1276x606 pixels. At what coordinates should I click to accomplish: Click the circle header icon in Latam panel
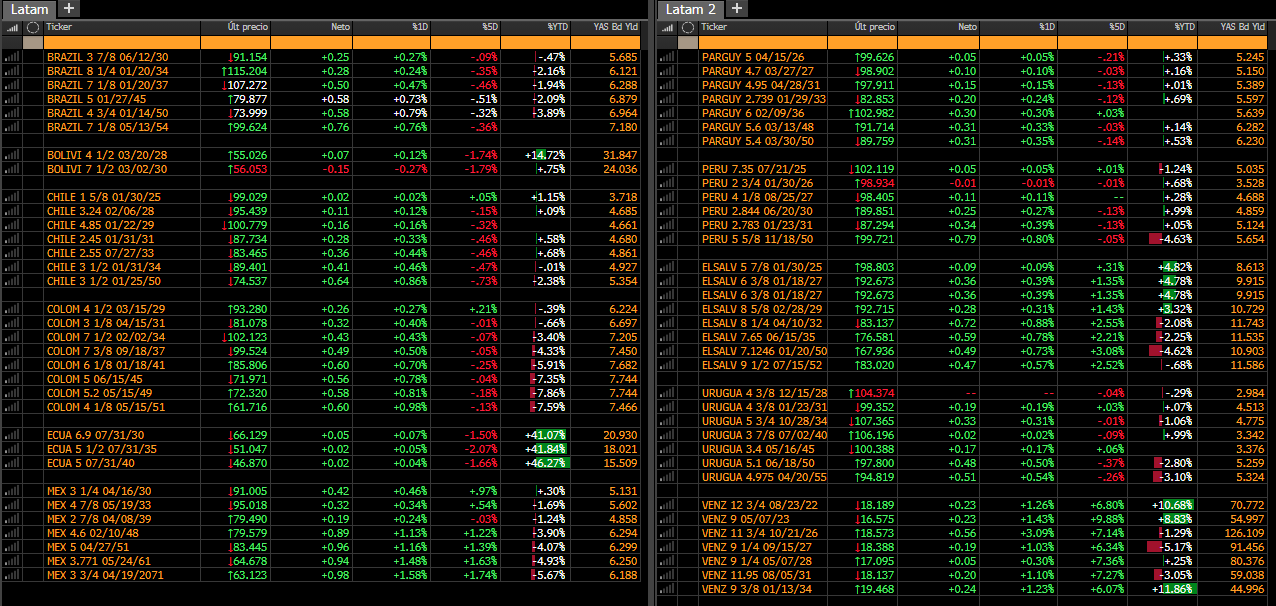point(33,28)
